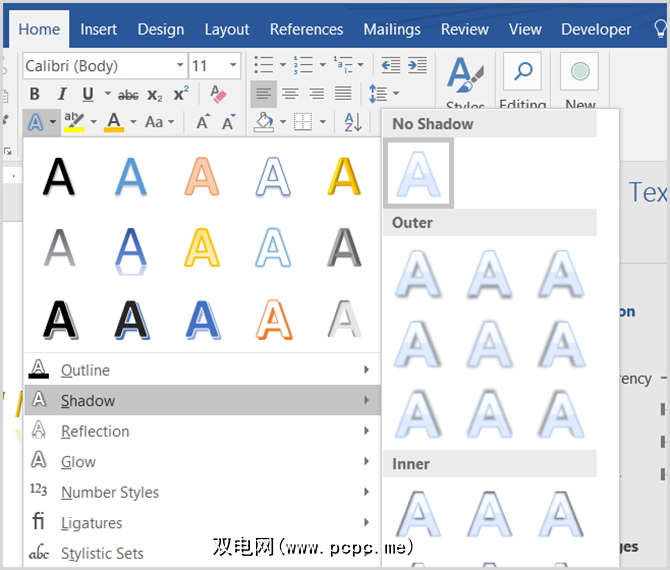This screenshot has width=670, height=570.
Task: Center align the paragraph
Action: [290, 94]
